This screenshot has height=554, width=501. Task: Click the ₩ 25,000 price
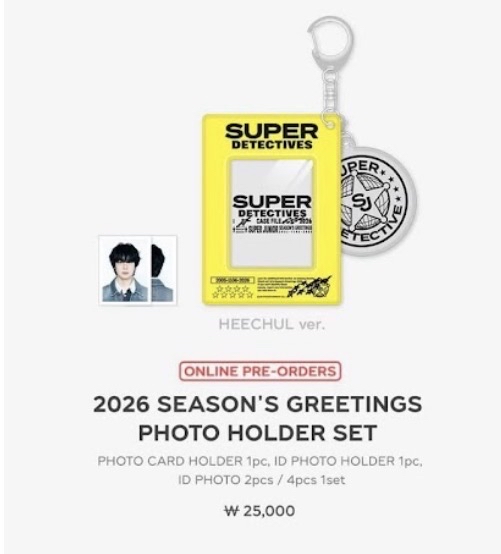pyautogui.click(x=260, y=511)
